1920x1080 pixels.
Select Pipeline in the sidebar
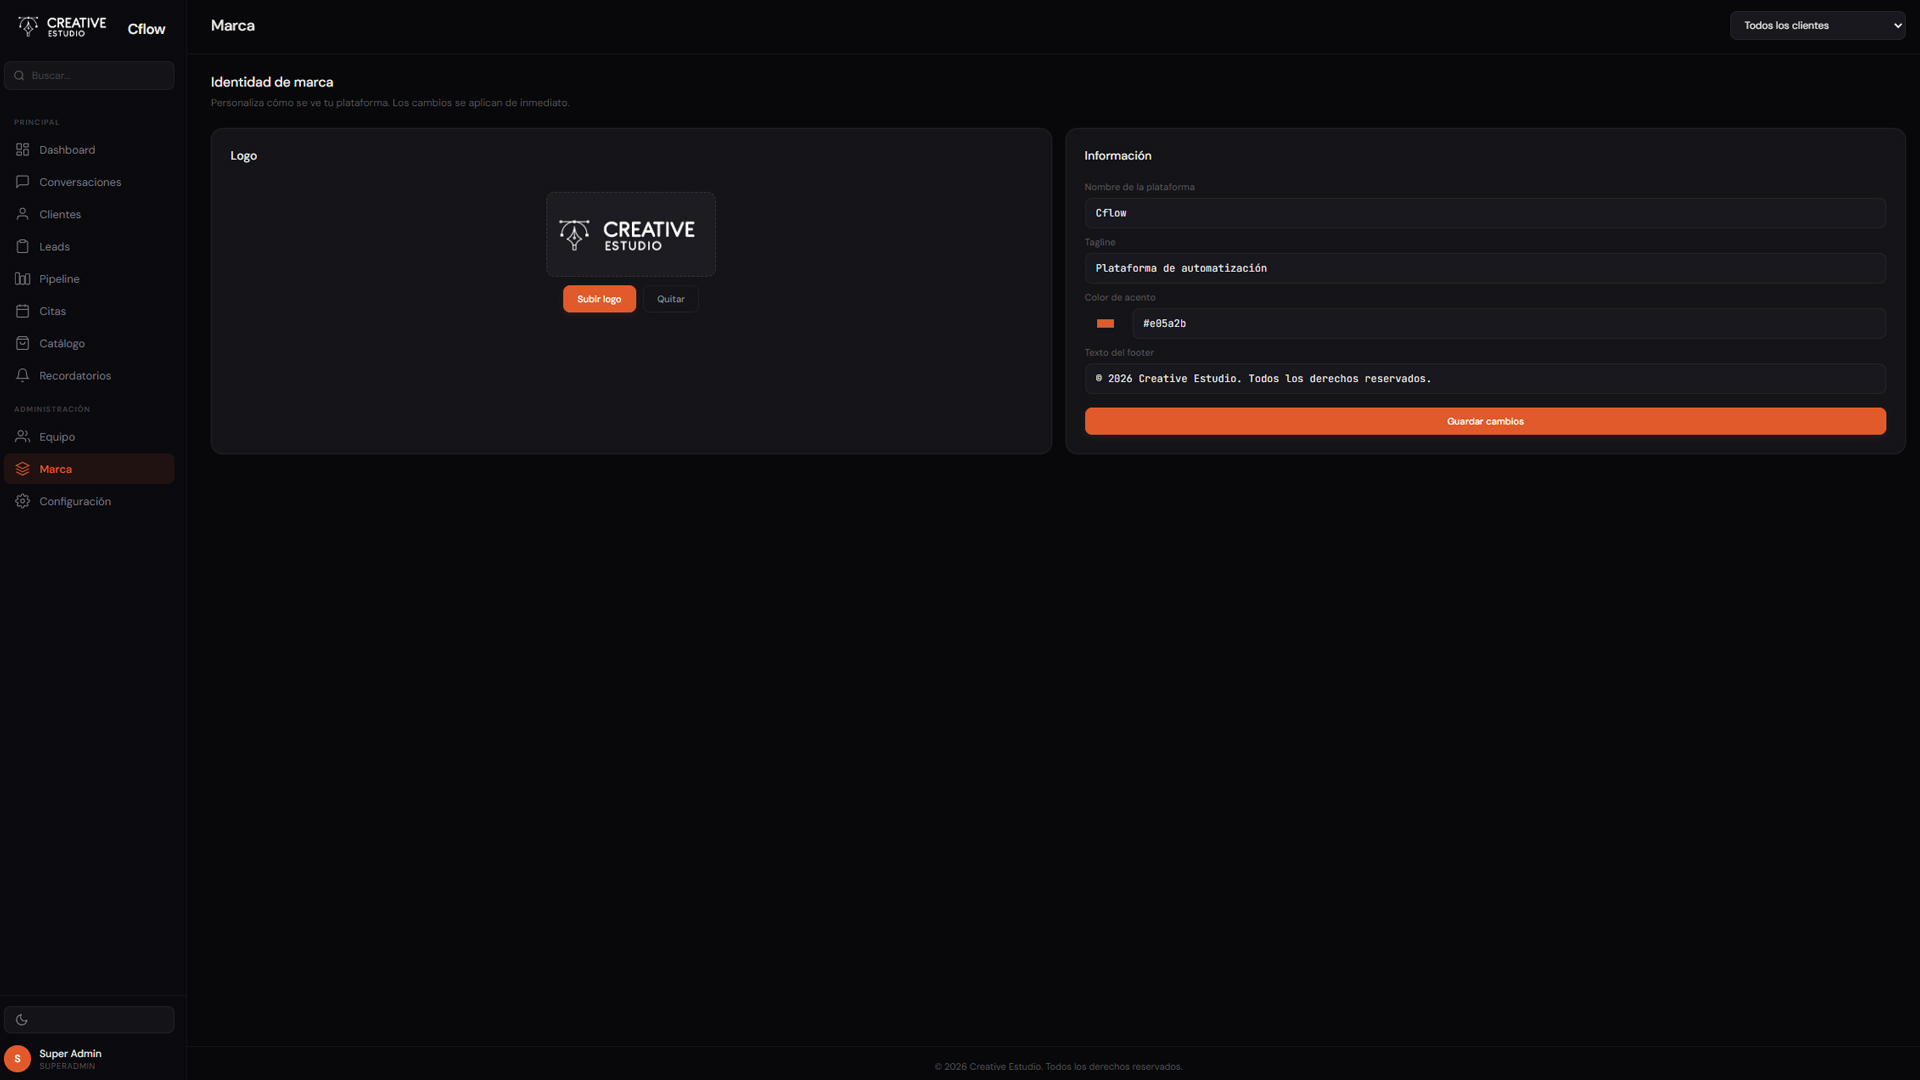(89, 279)
